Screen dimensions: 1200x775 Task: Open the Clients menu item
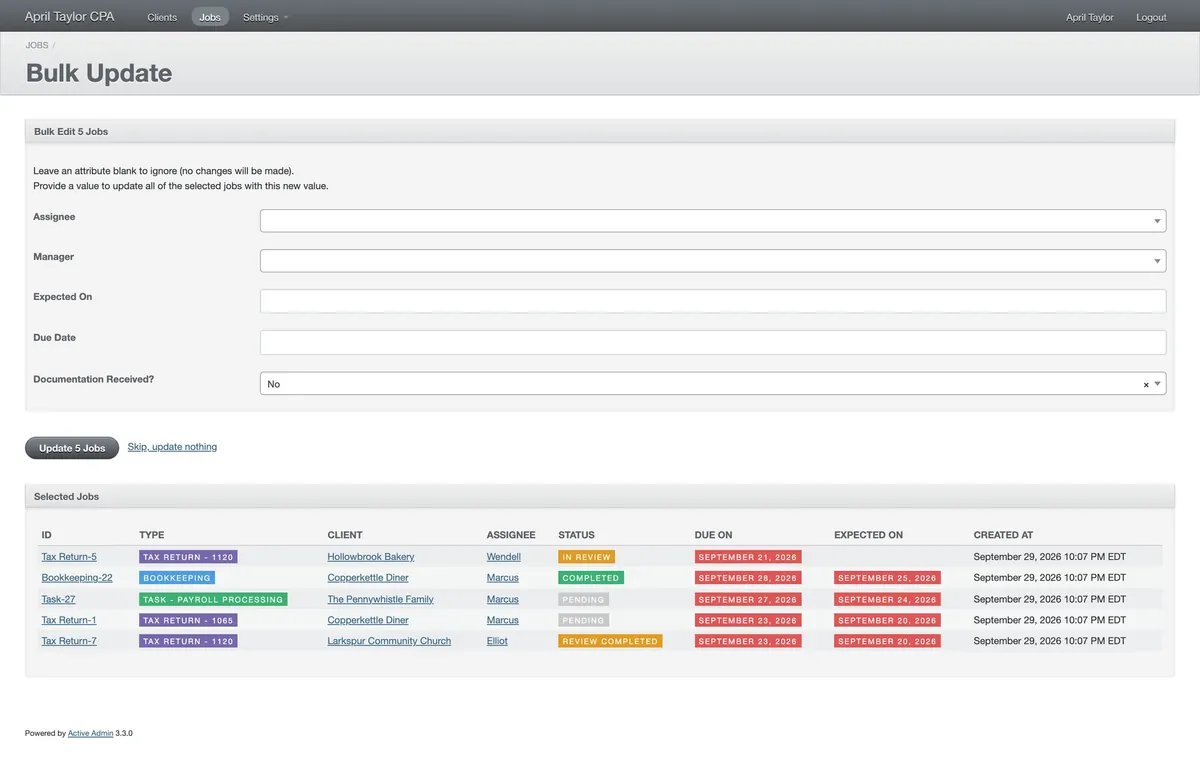click(x=162, y=17)
